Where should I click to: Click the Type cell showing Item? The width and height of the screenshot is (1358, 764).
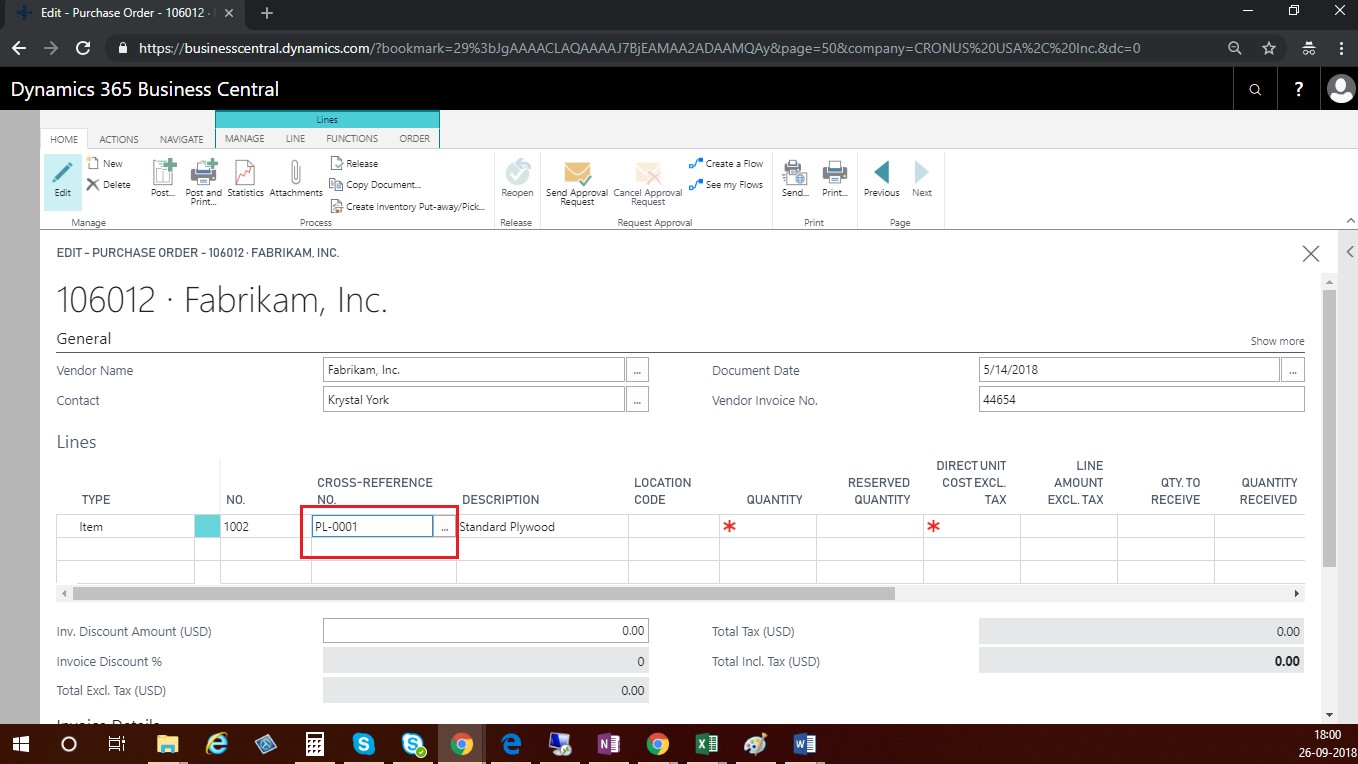pos(126,526)
